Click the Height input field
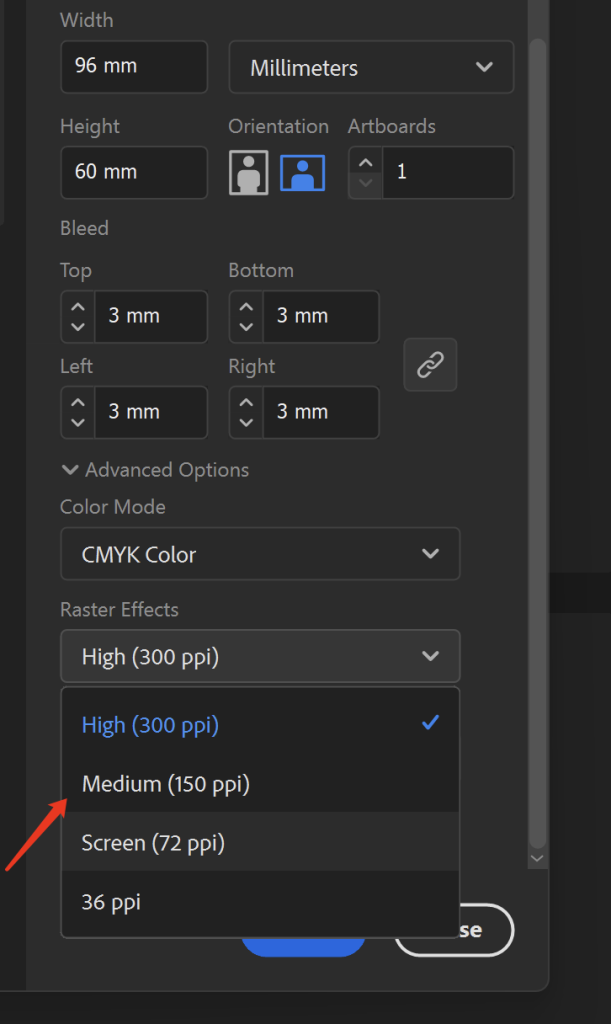 pyautogui.click(x=134, y=172)
